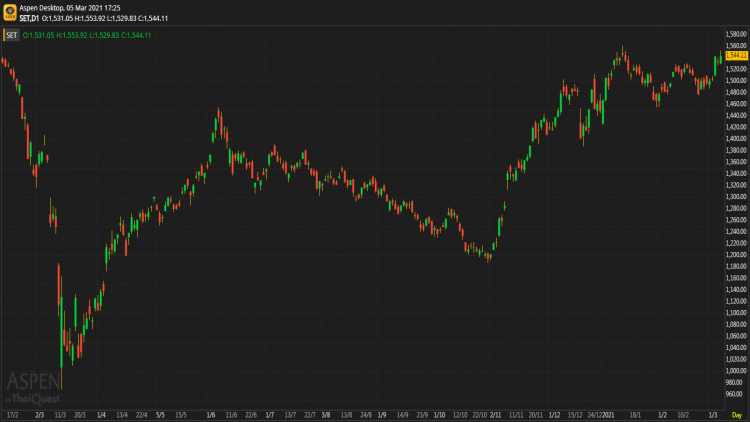Click the Aspen application logo icon
Viewport: 750px width, 422px height.
click(x=10, y=12)
